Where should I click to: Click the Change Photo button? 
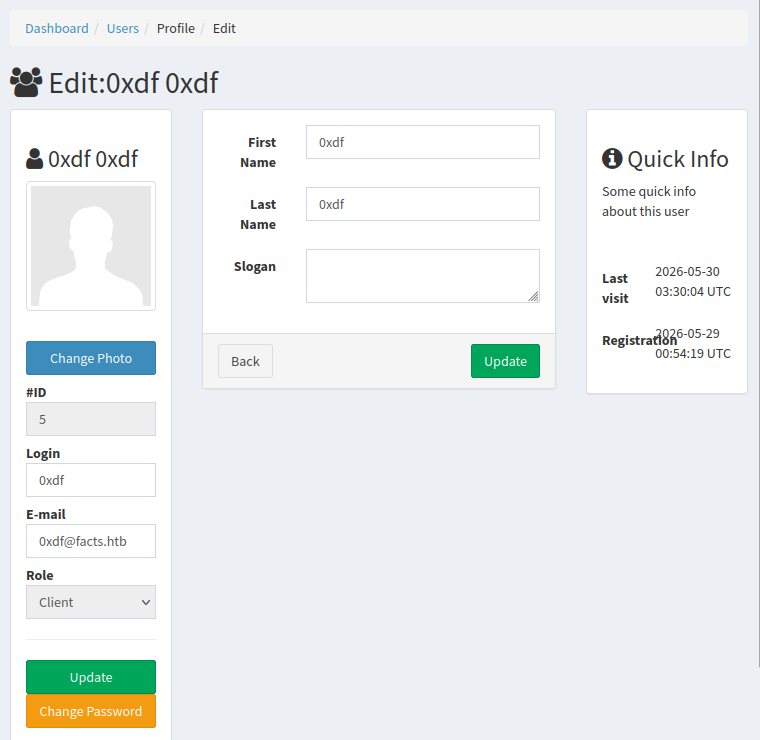point(91,358)
